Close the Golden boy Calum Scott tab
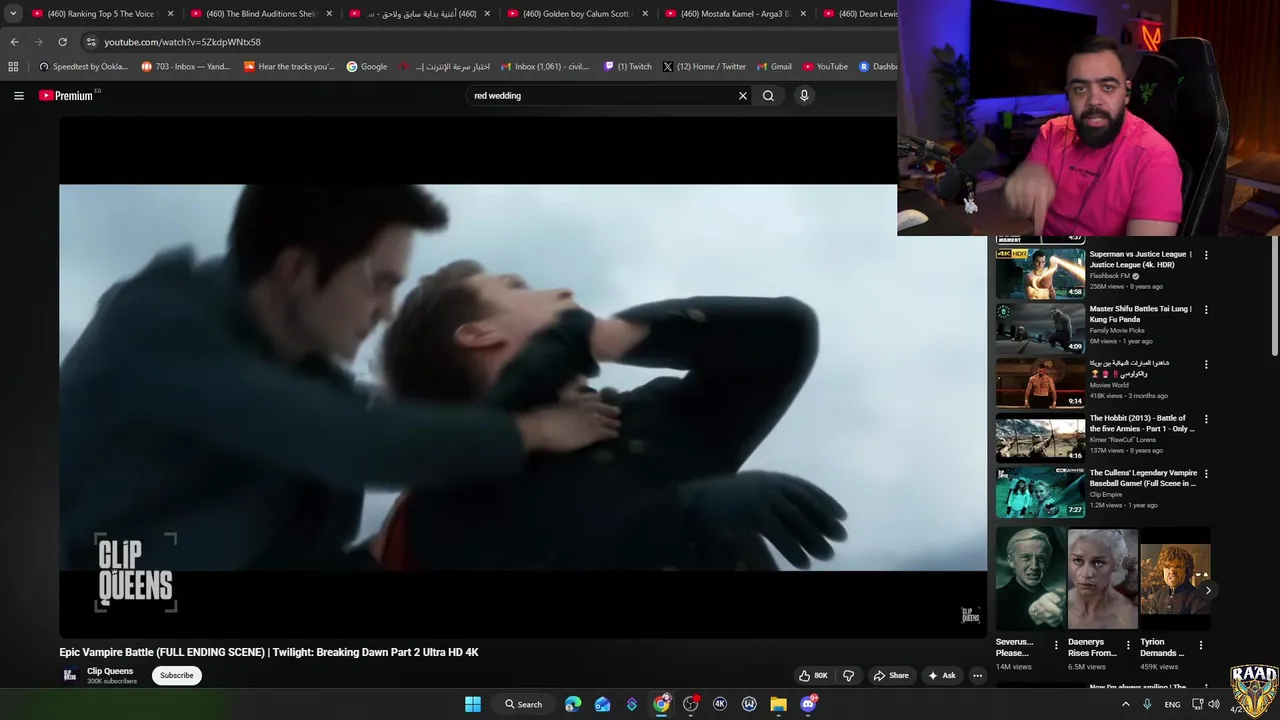Screen dimensions: 1280x720 click(645, 14)
